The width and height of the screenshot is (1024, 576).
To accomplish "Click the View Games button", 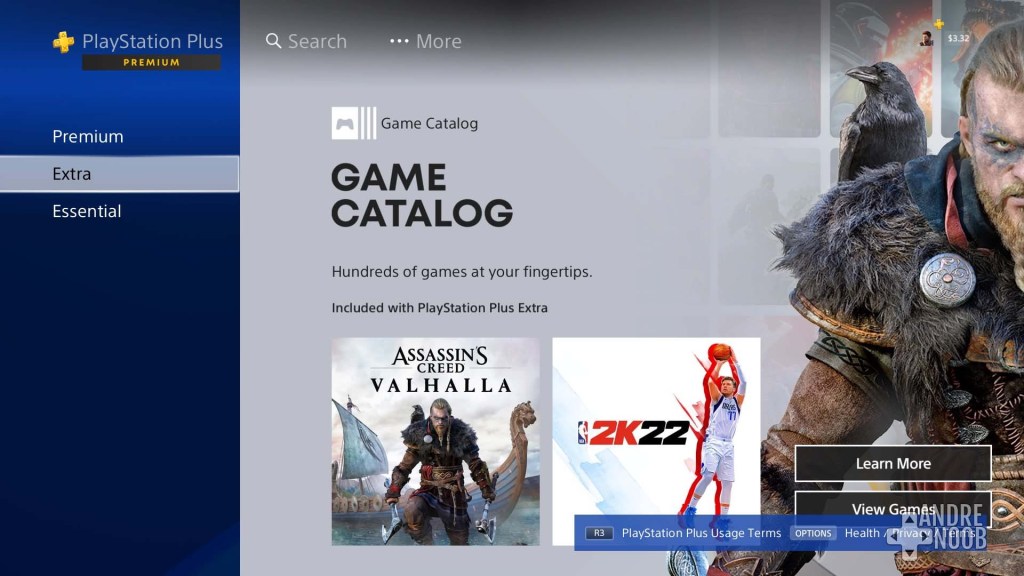I will (892, 509).
